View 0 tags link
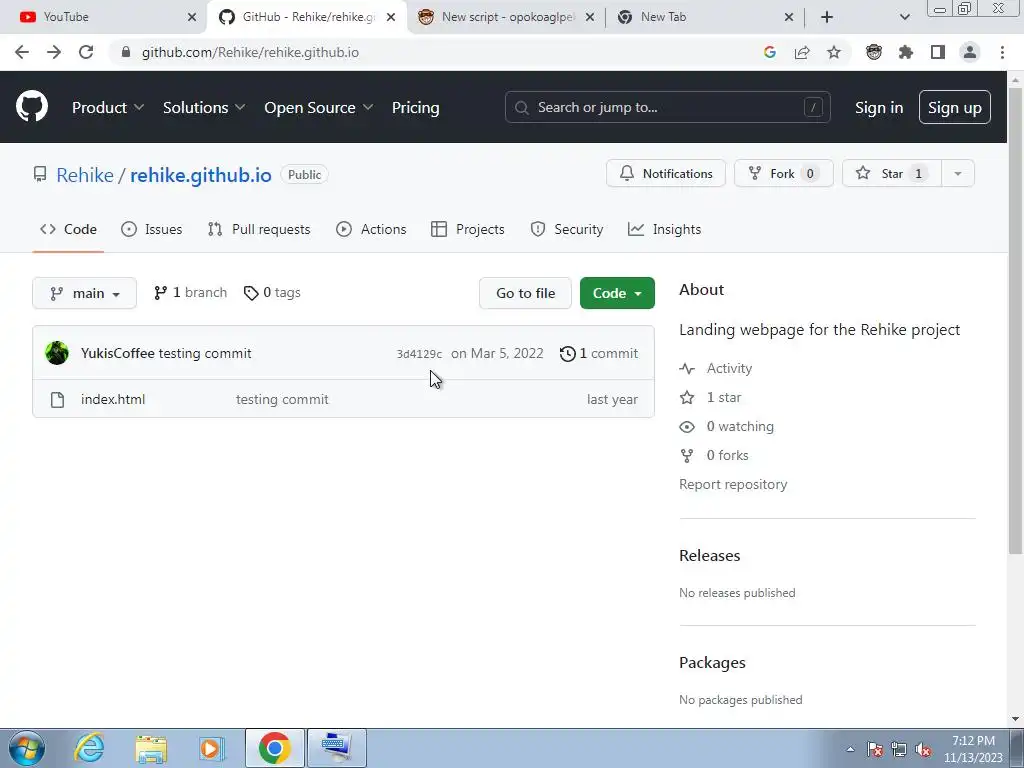 (272, 293)
